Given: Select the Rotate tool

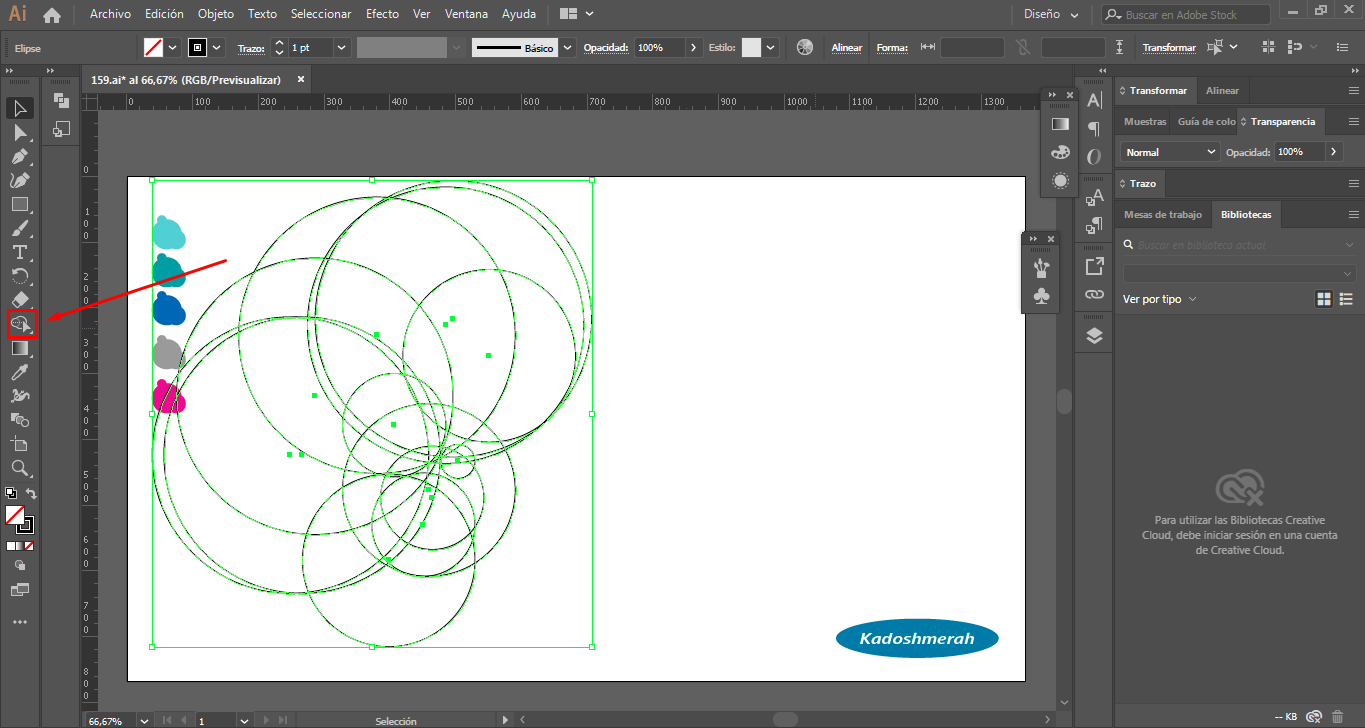Looking at the screenshot, I should click(x=20, y=276).
